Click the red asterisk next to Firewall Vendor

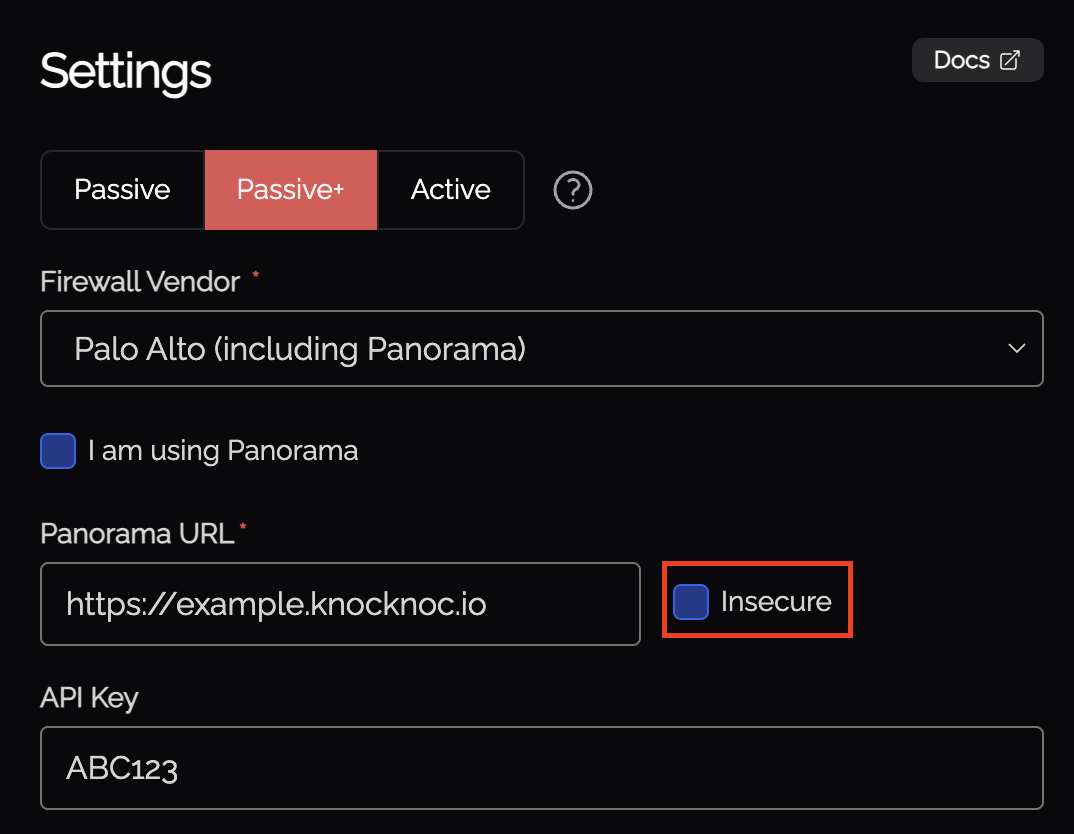point(254,274)
